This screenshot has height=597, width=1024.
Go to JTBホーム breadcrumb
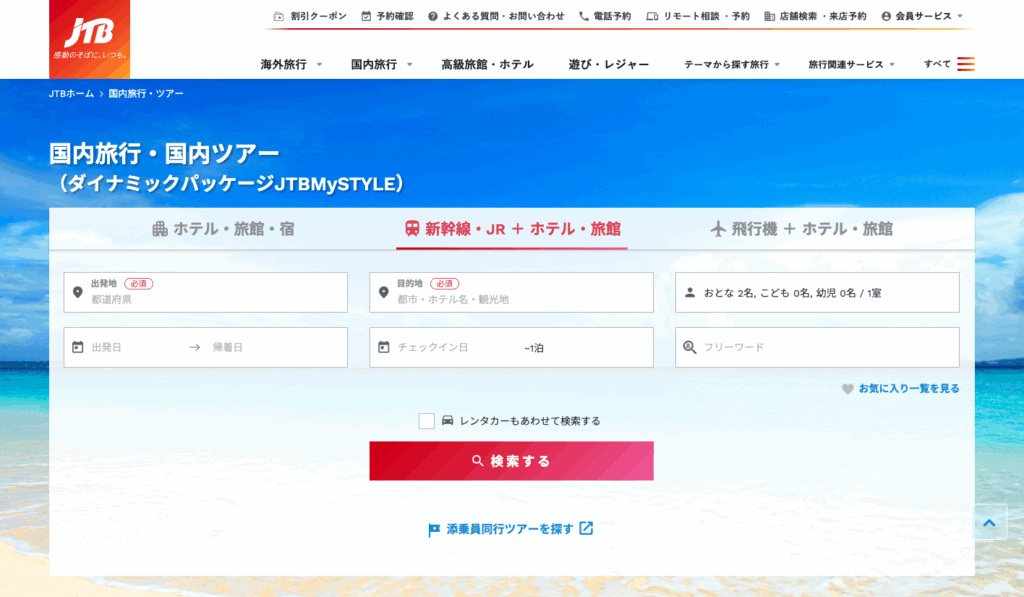(71, 93)
